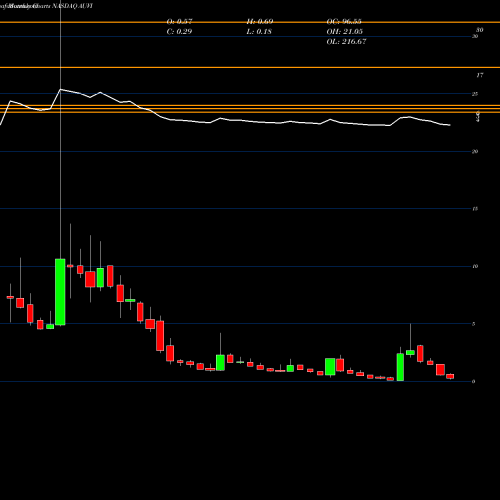
Task: Select the tallest green candlestick
Action: 60,292
